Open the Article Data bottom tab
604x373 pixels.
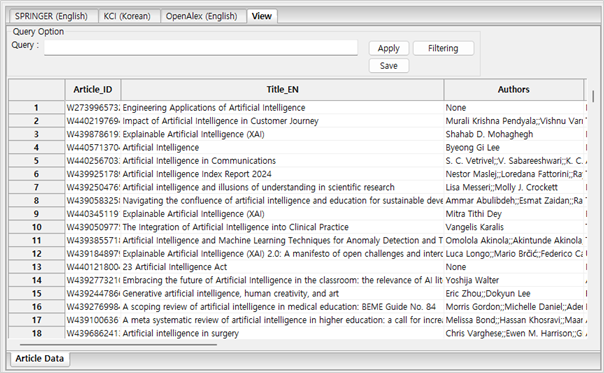click(x=39, y=358)
